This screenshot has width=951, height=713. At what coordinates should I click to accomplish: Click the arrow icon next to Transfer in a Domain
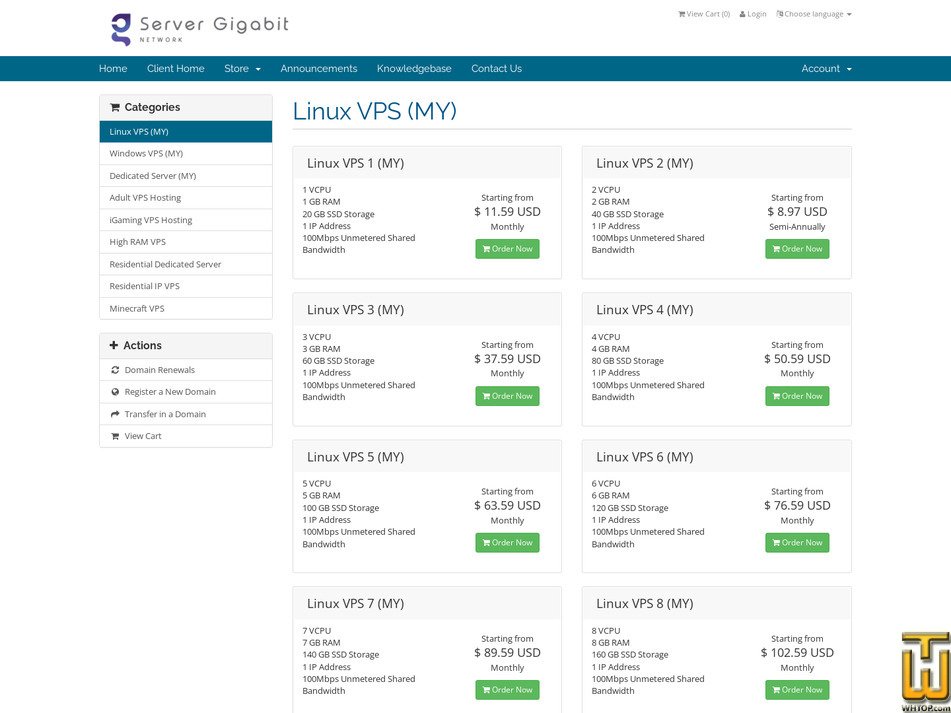click(115, 414)
